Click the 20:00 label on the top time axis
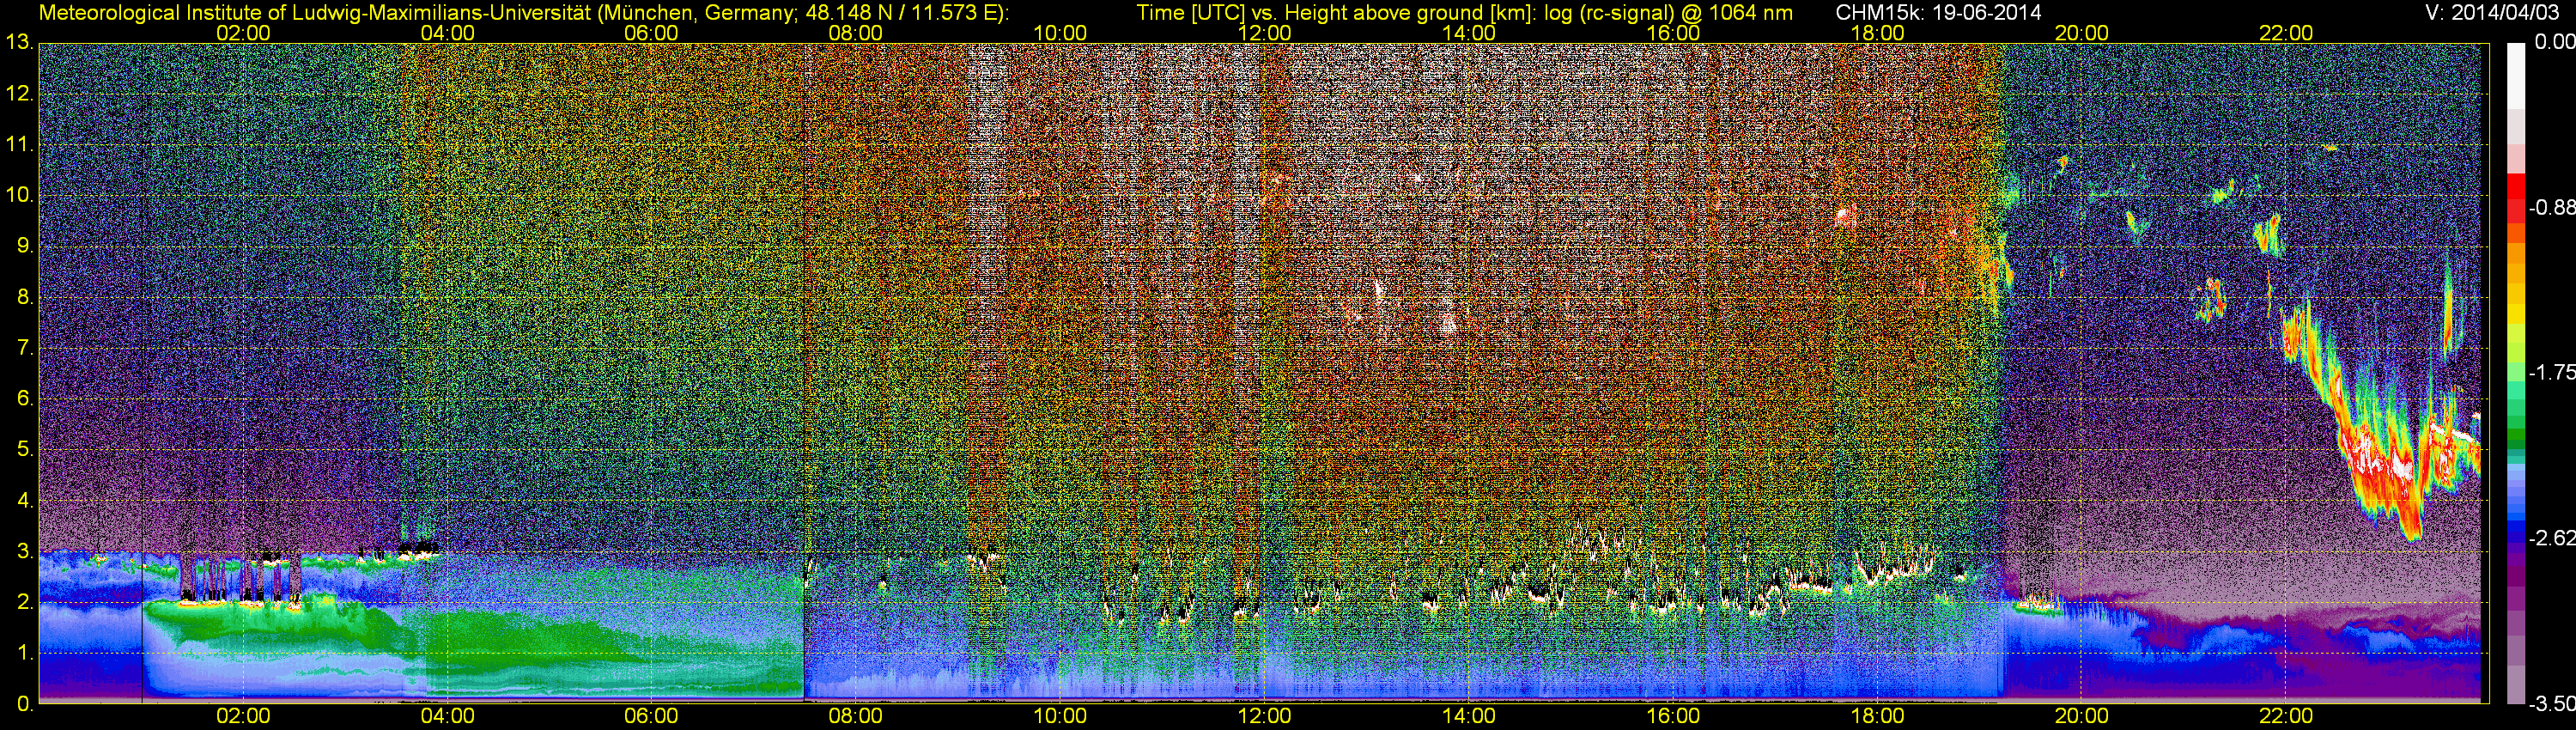Viewport: 2576px width, 730px height. tap(2081, 33)
